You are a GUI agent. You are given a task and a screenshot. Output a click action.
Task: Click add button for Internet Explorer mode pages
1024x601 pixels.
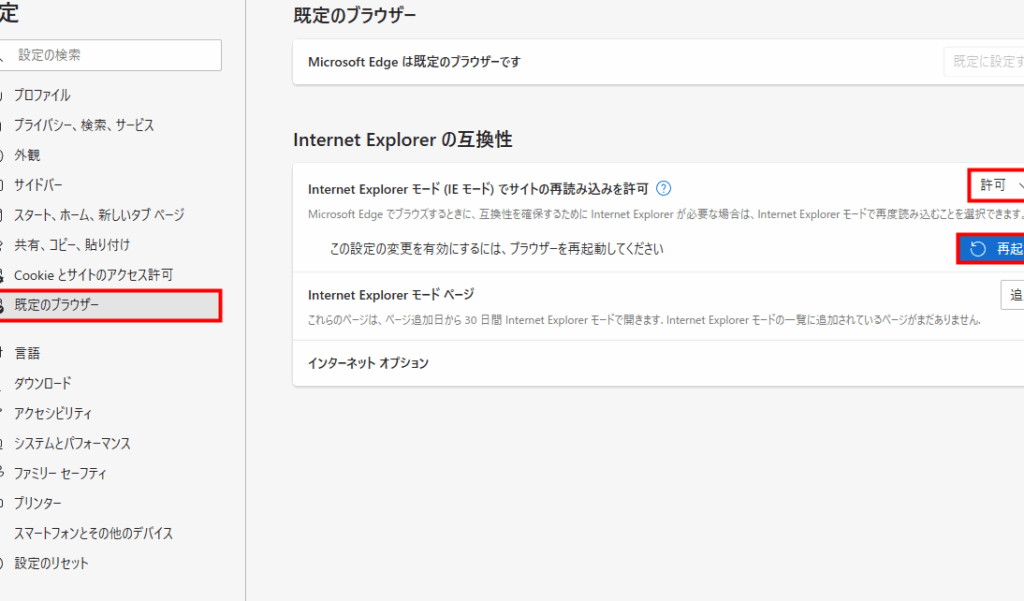point(1012,295)
